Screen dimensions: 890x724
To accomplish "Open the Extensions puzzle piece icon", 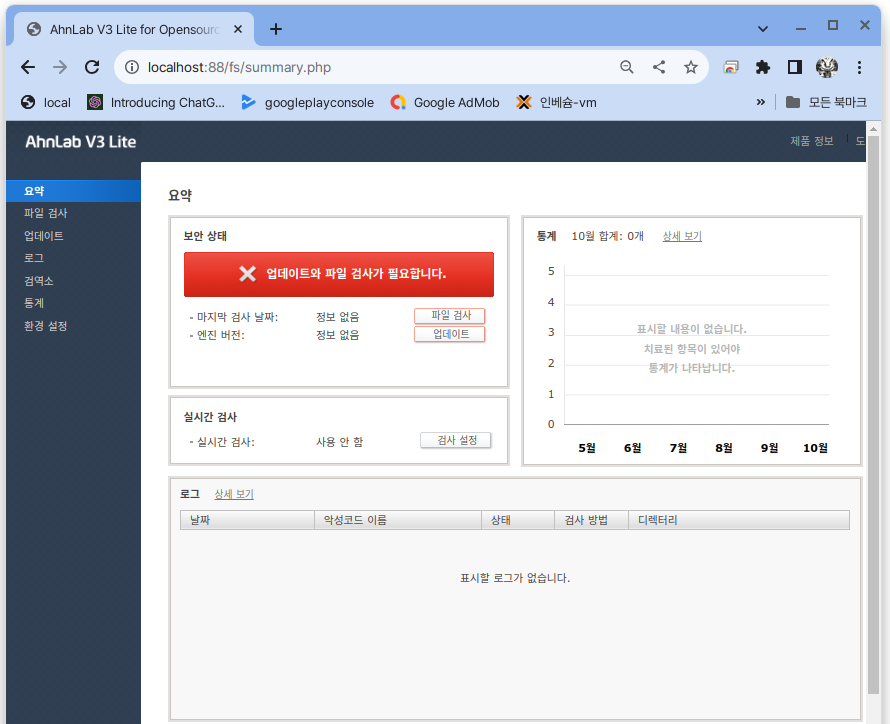I will point(763,68).
